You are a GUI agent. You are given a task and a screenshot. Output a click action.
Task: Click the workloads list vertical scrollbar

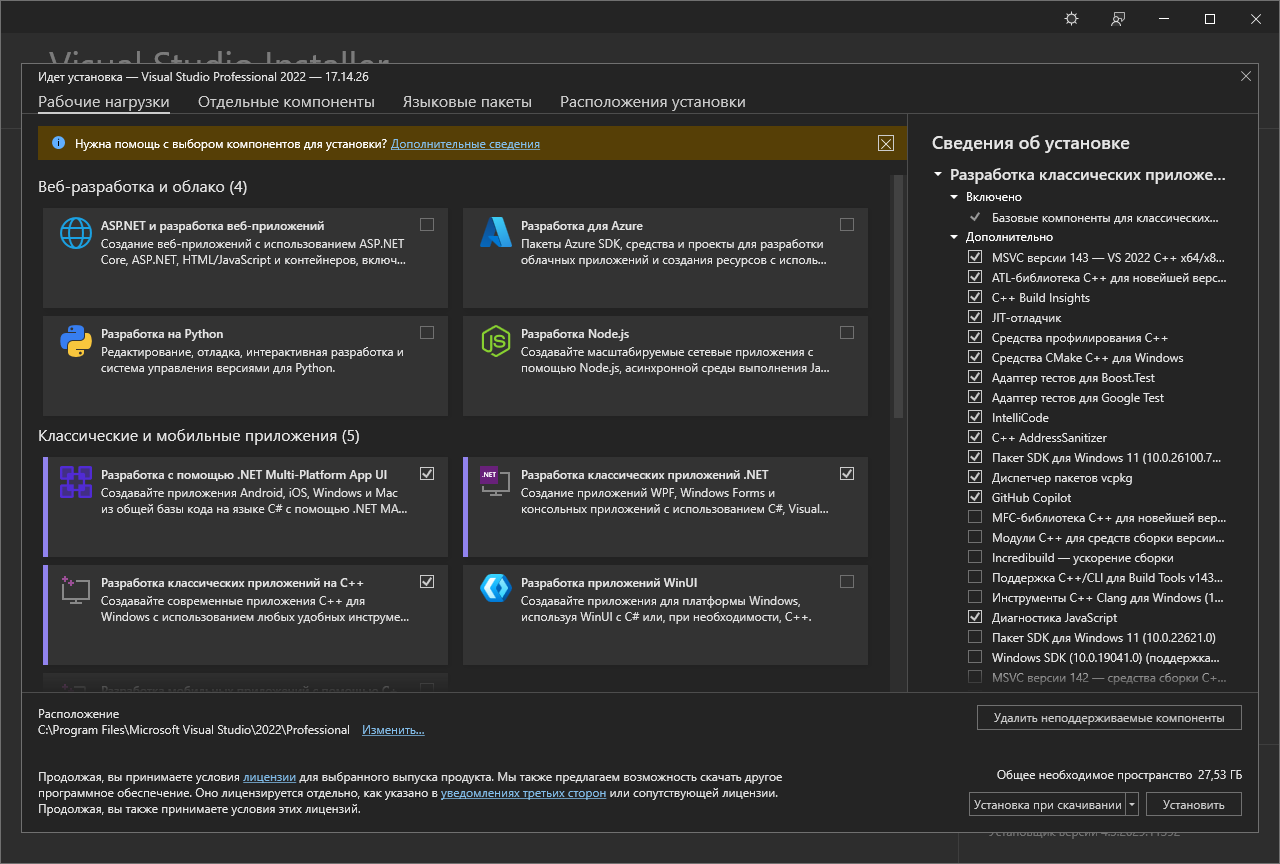[897, 300]
